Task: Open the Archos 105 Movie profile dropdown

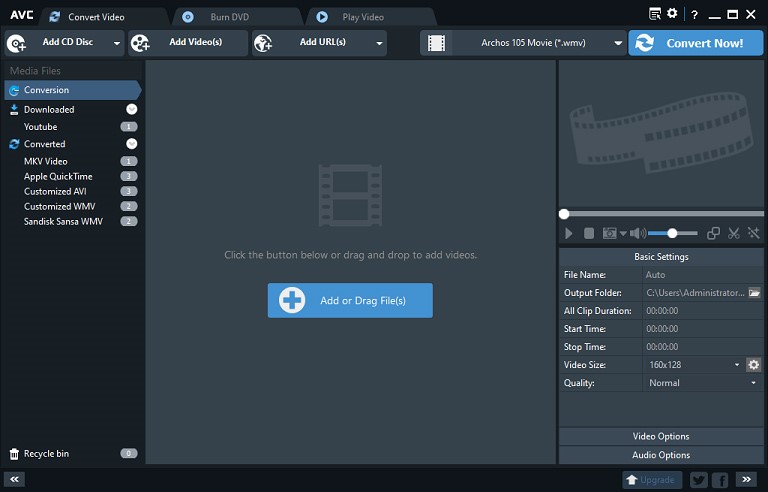Action: (618, 43)
